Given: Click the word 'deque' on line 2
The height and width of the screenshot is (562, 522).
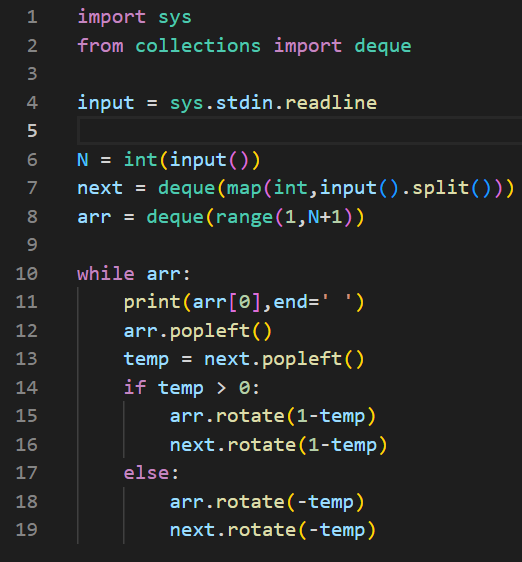Looking at the screenshot, I should 383,46.
